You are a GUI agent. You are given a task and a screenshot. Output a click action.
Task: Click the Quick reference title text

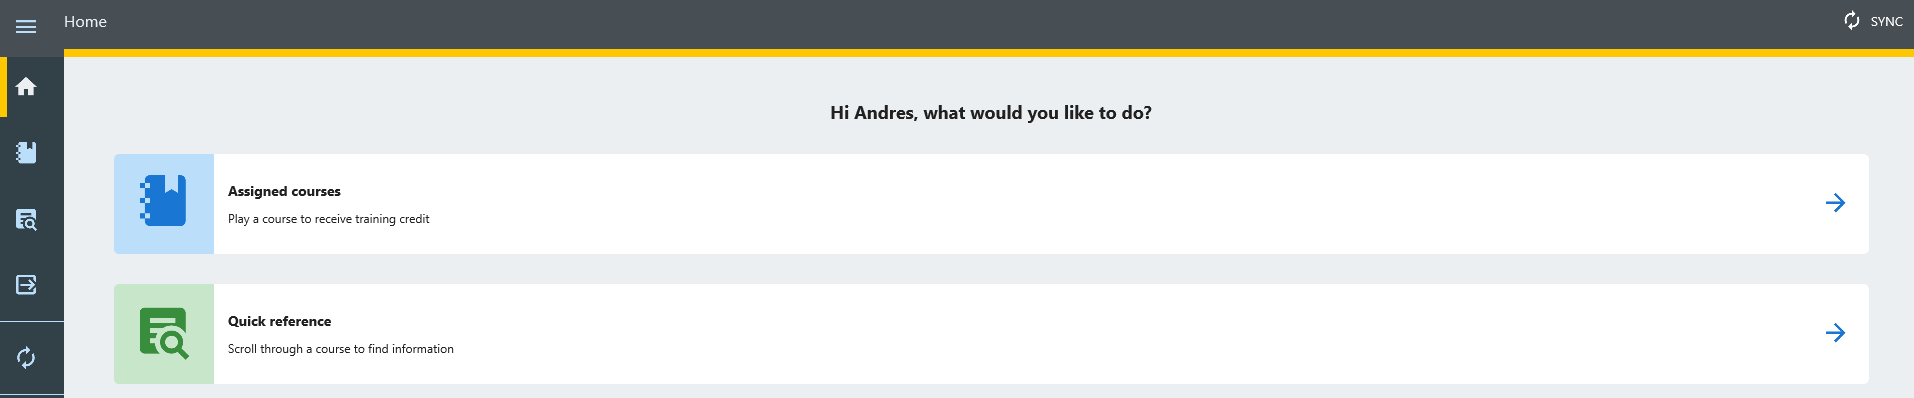pos(279,321)
